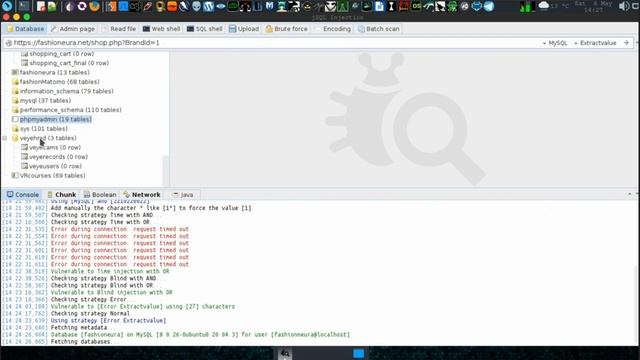Image resolution: width=640 pixels, height=360 pixels.
Task: Click the arrow button to start injection
Action: click(x=626, y=43)
